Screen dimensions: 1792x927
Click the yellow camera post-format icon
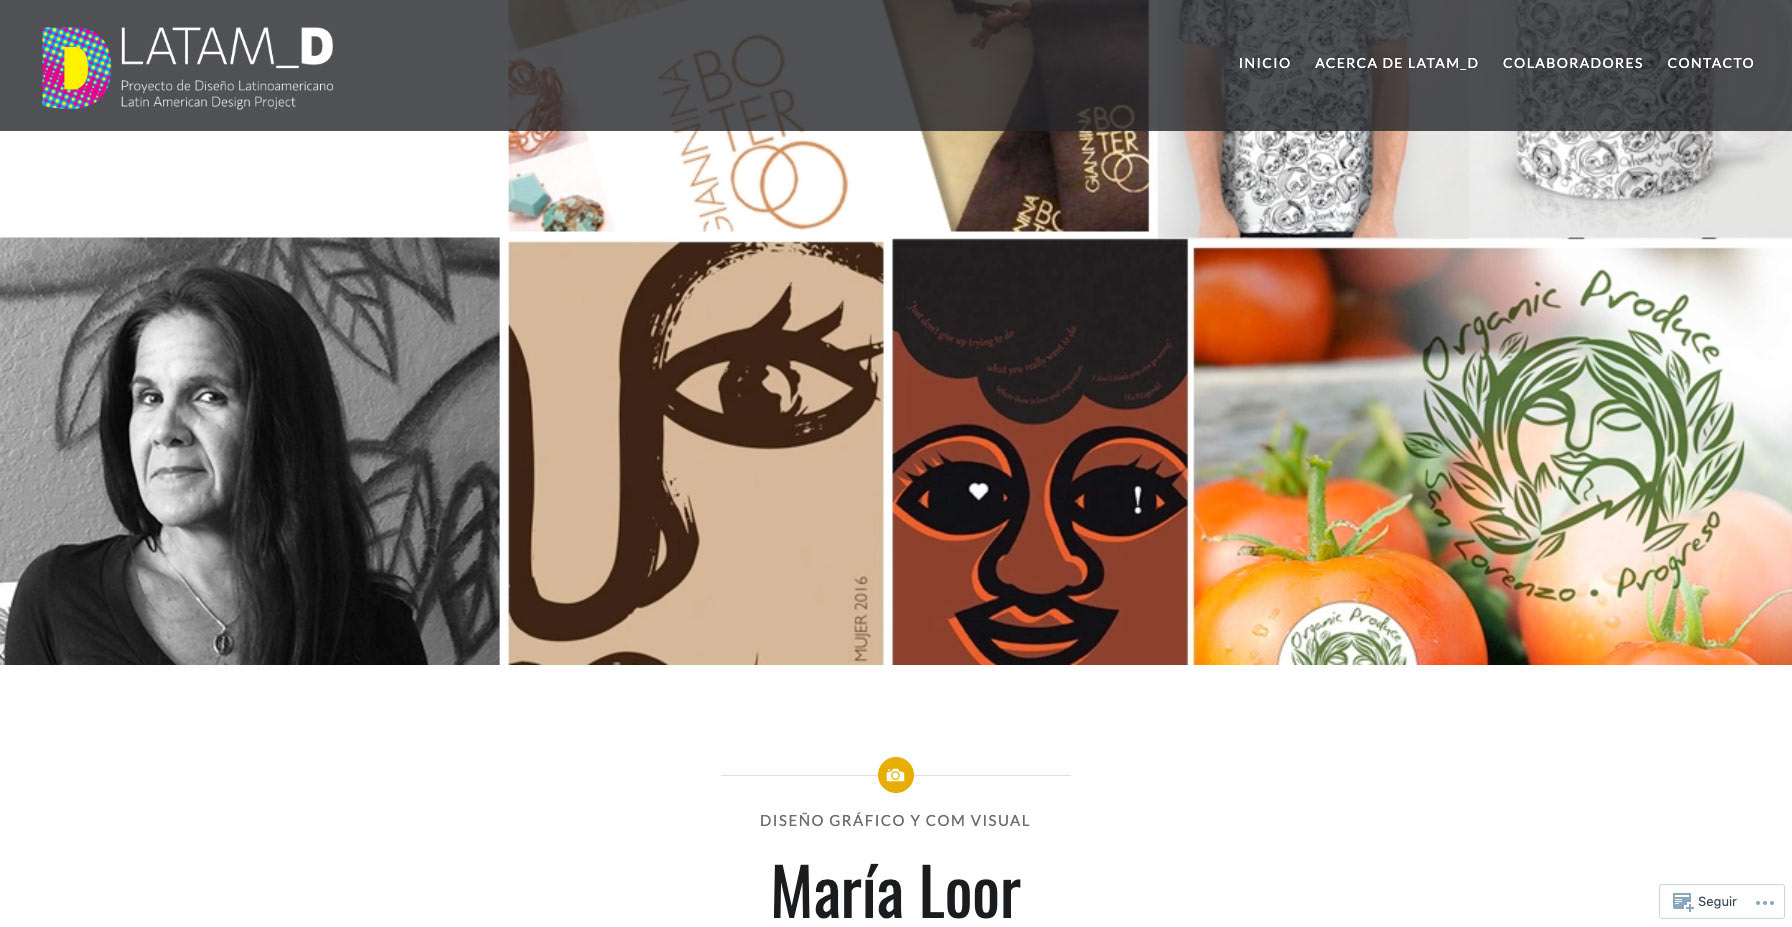pyautogui.click(x=895, y=775)
